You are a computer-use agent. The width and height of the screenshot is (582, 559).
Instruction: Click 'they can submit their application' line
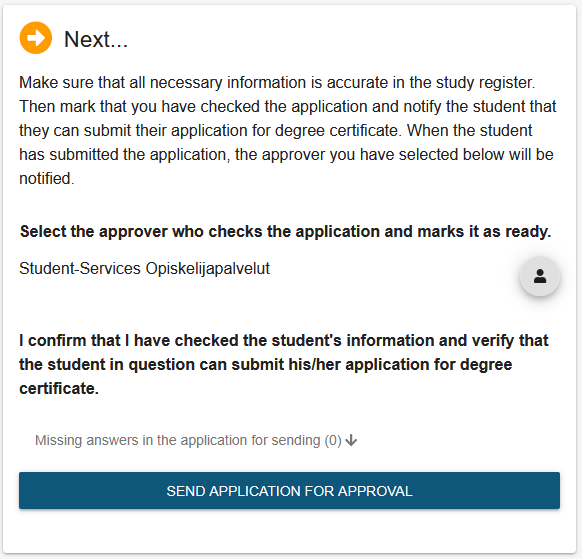tap(275, 131)
